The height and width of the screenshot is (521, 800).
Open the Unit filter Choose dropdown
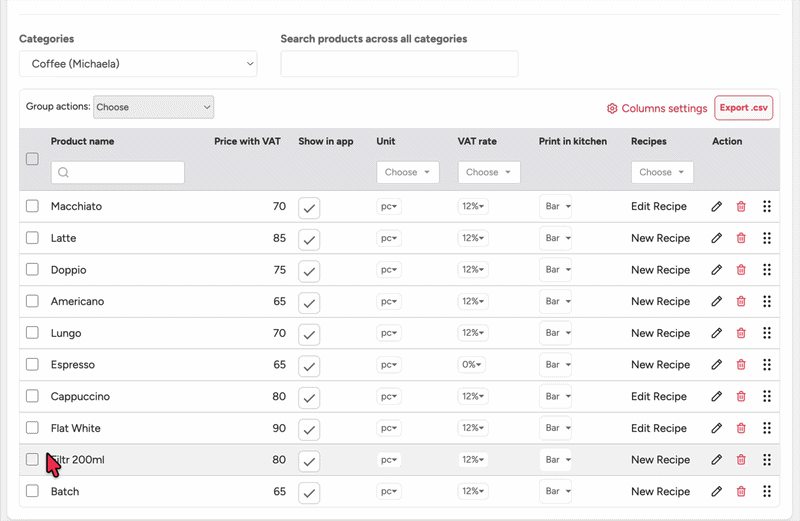coord(408,172)
